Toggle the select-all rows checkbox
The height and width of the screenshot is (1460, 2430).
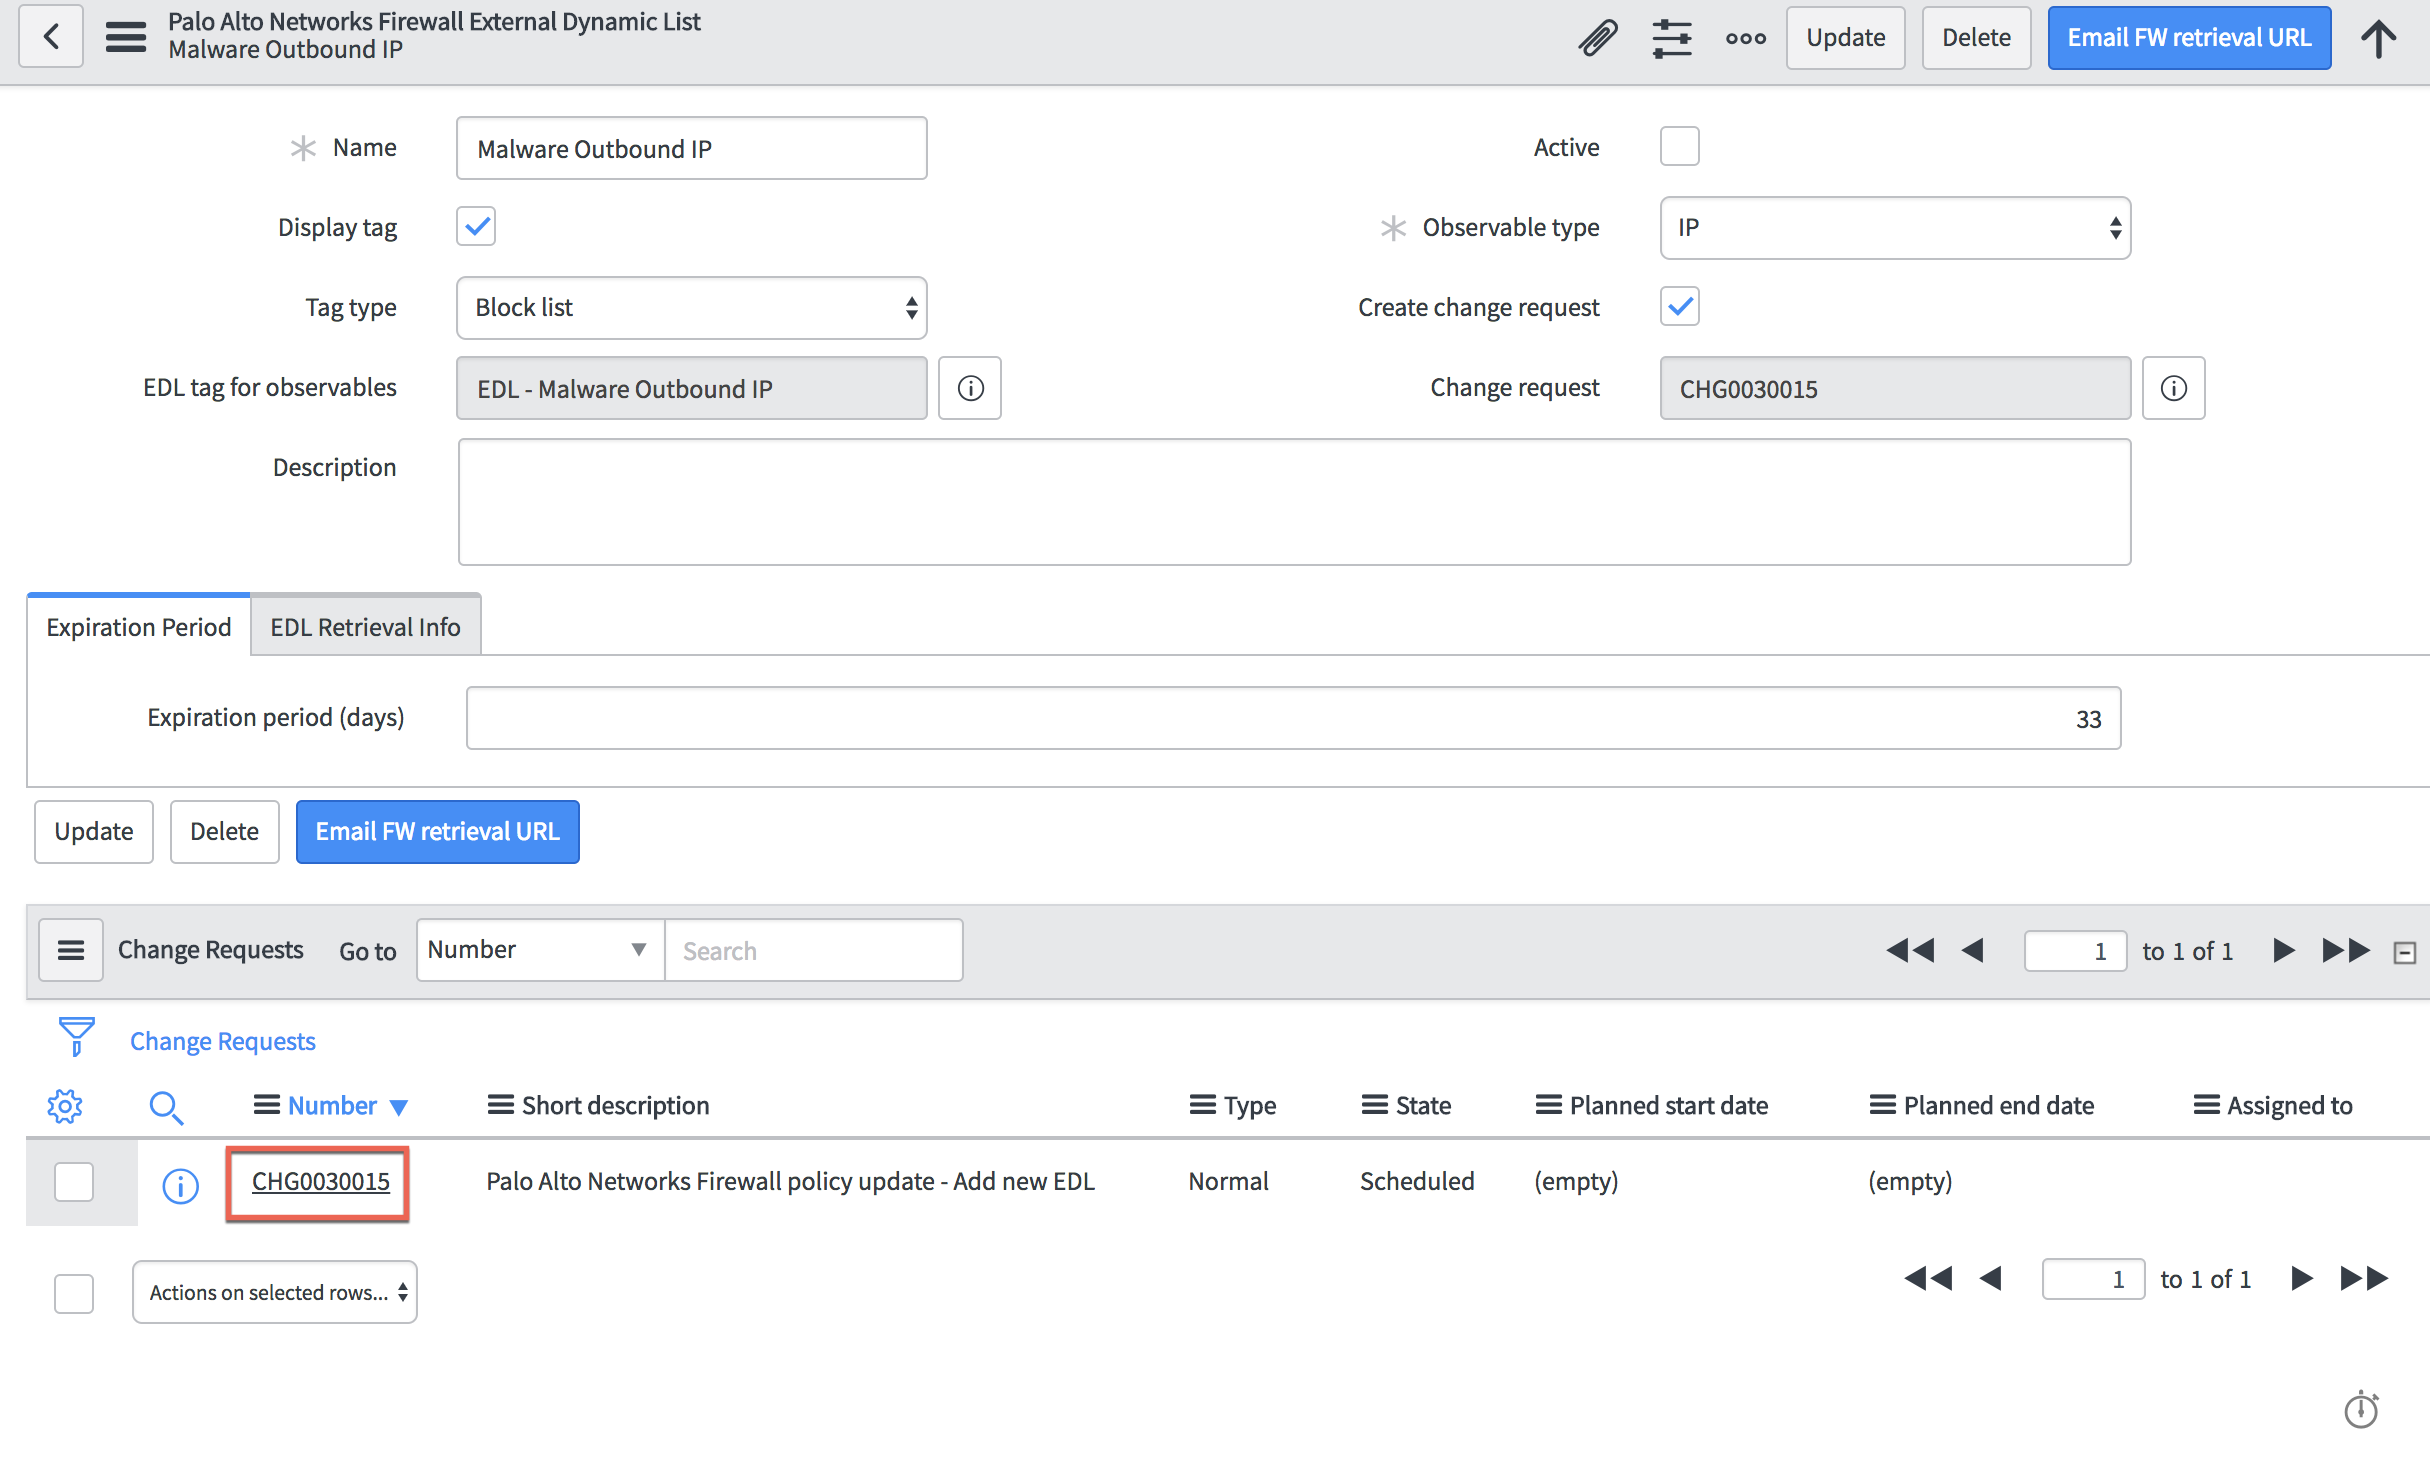(x=74, y=1294)
